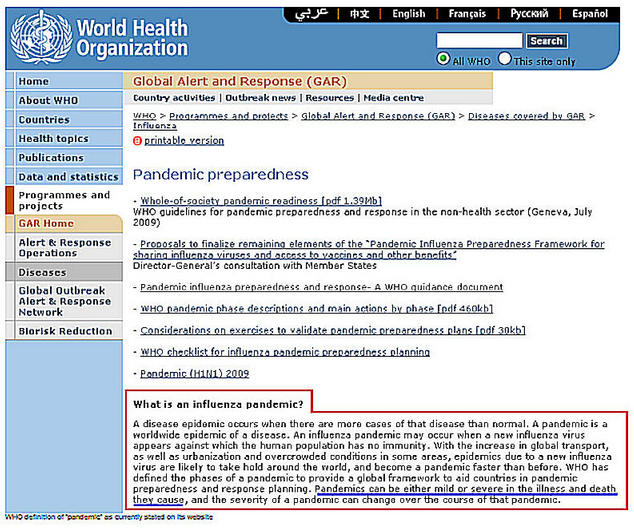634x528 pixels.
Task: Click the What is an influenza pandemic? heading
Action: click(x=218, y=405)
